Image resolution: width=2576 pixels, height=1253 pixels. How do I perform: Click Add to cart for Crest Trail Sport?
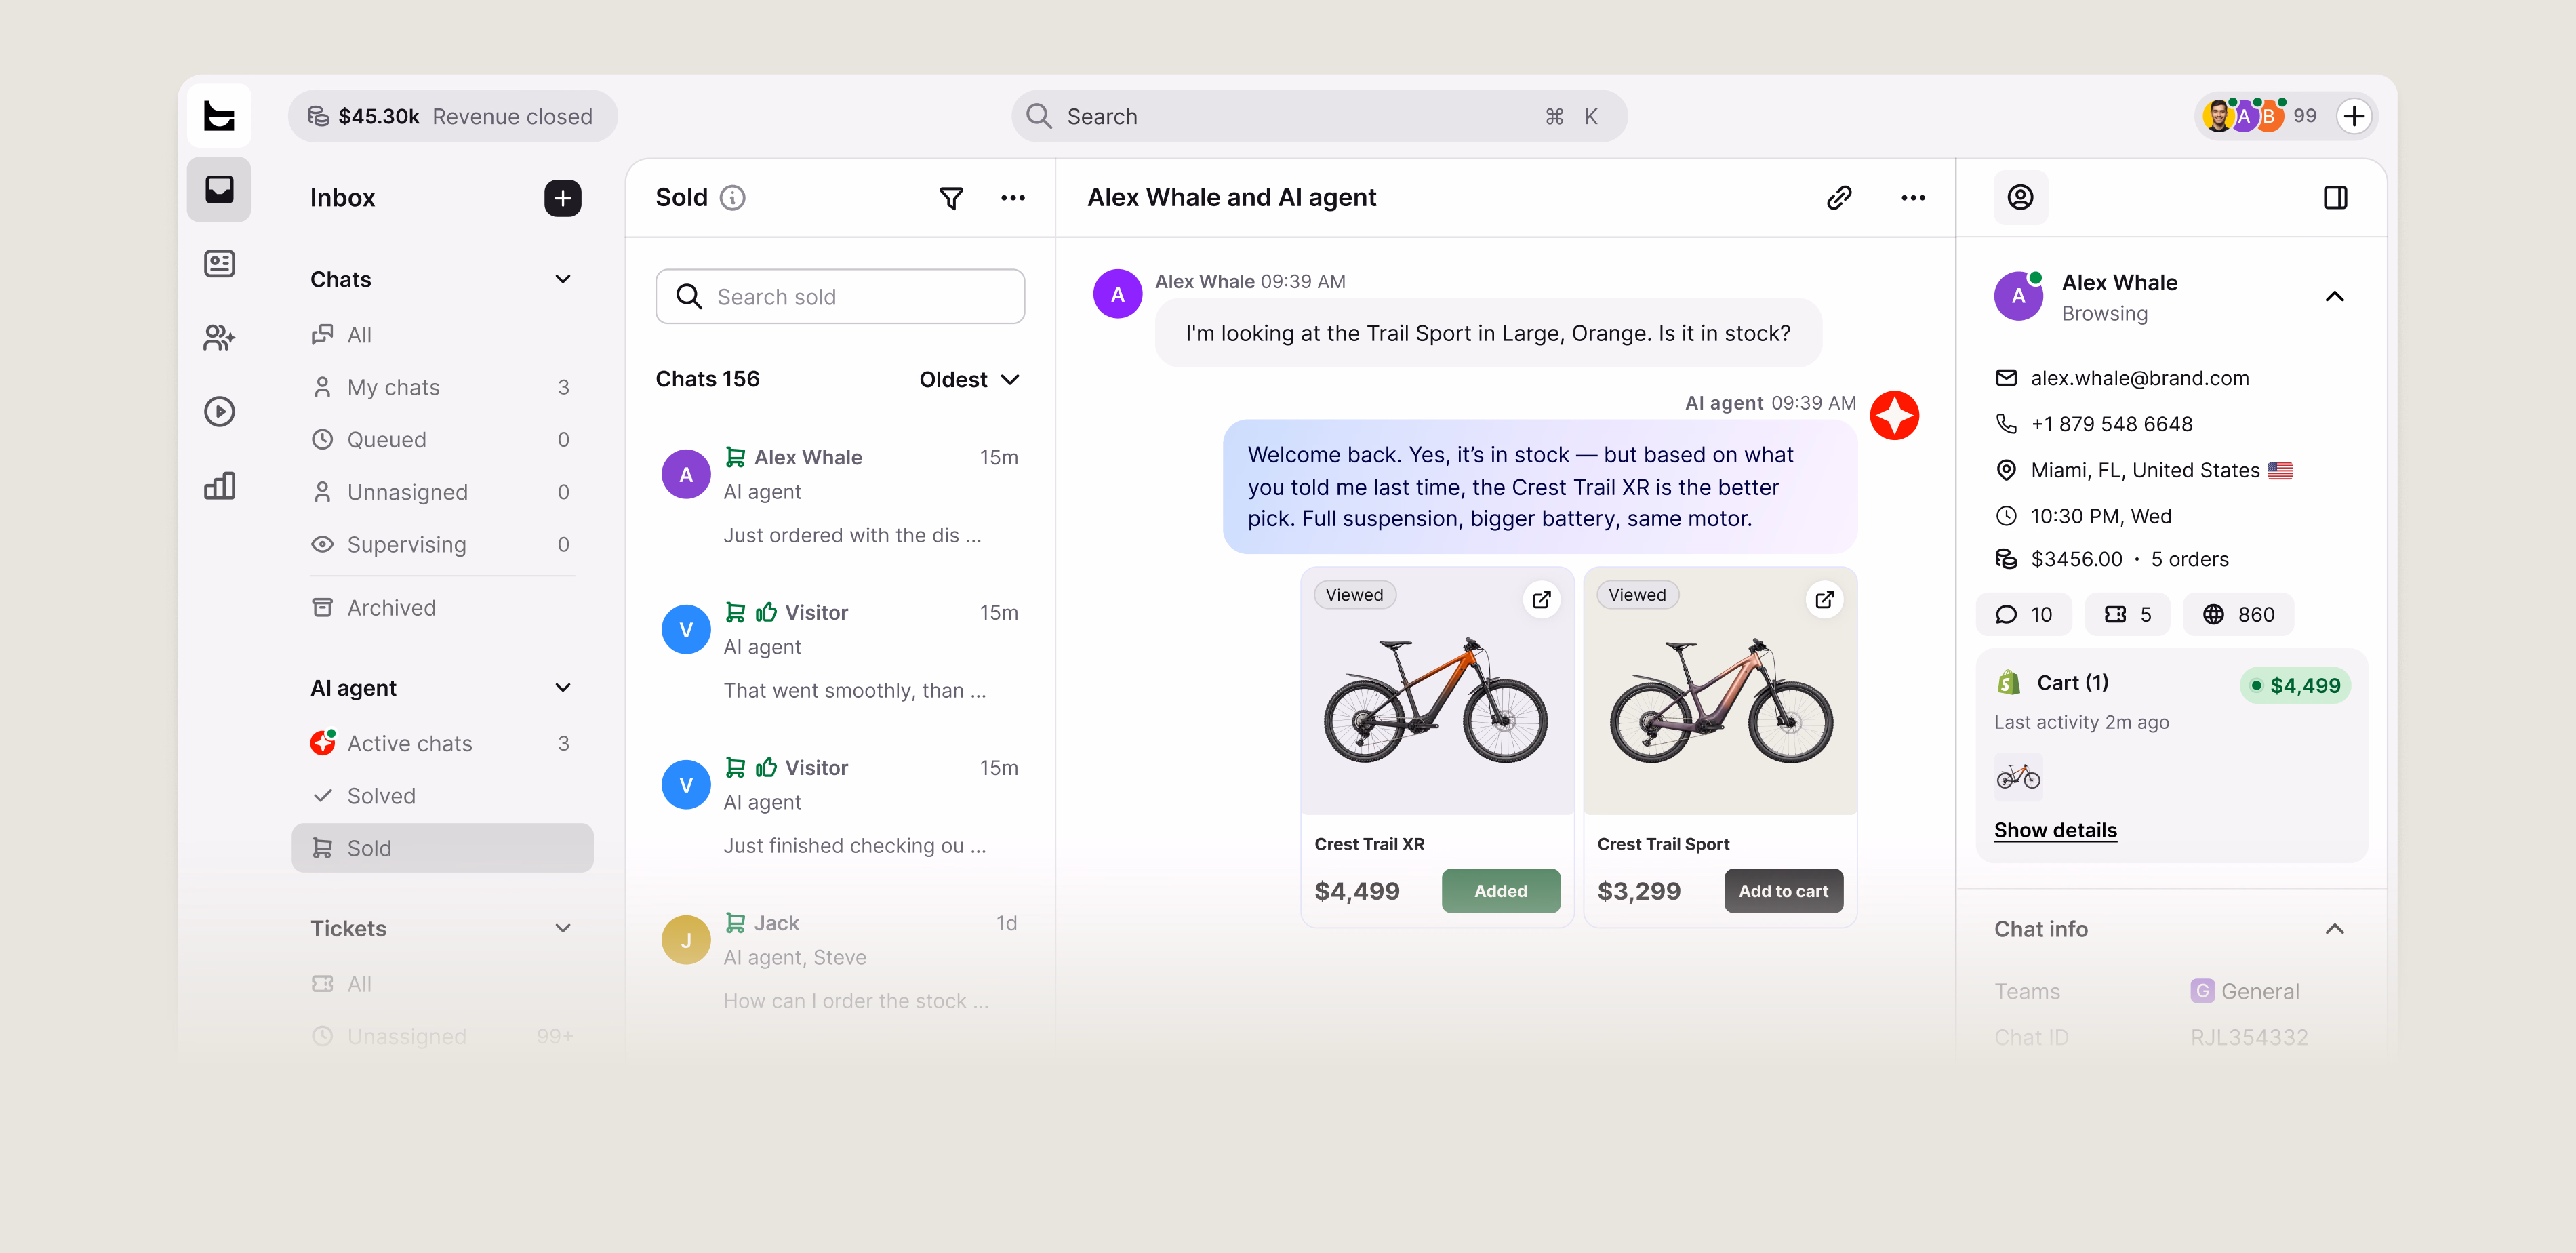1783,891
